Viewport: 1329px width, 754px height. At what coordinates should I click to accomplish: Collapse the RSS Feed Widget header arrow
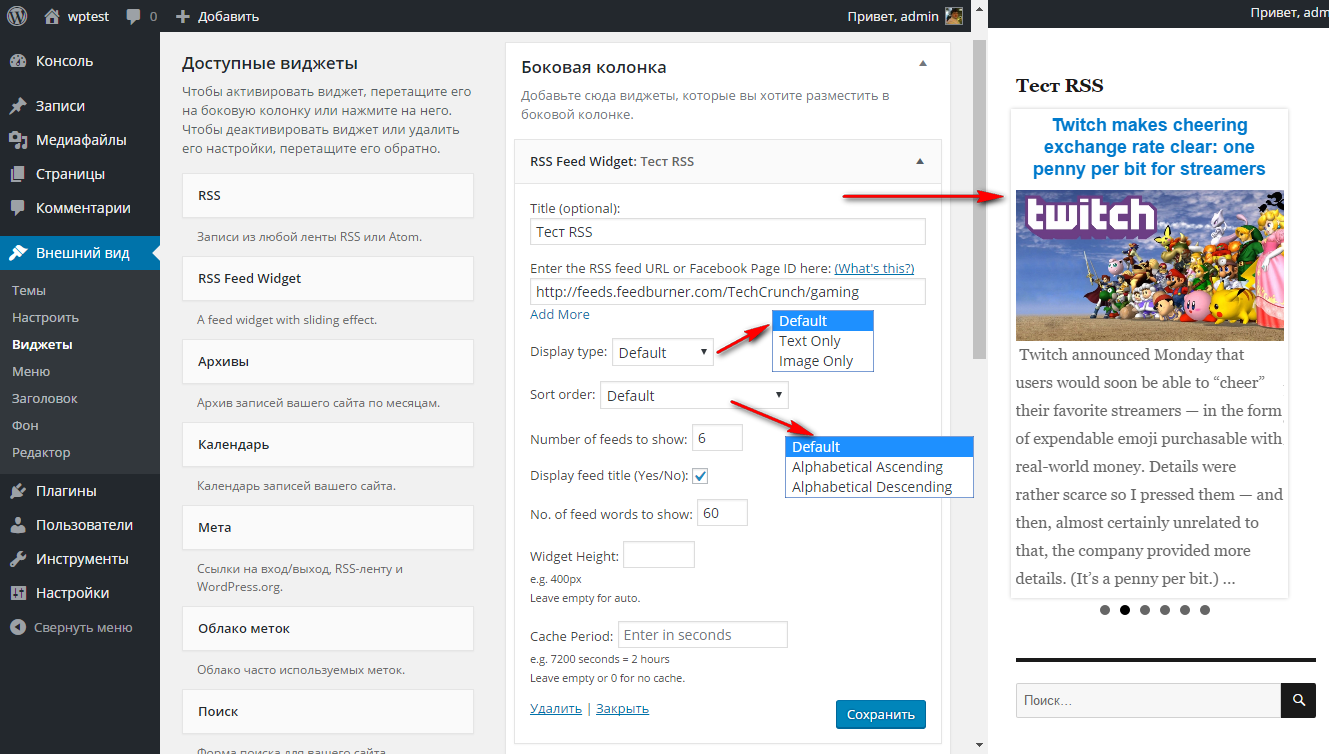920,161
